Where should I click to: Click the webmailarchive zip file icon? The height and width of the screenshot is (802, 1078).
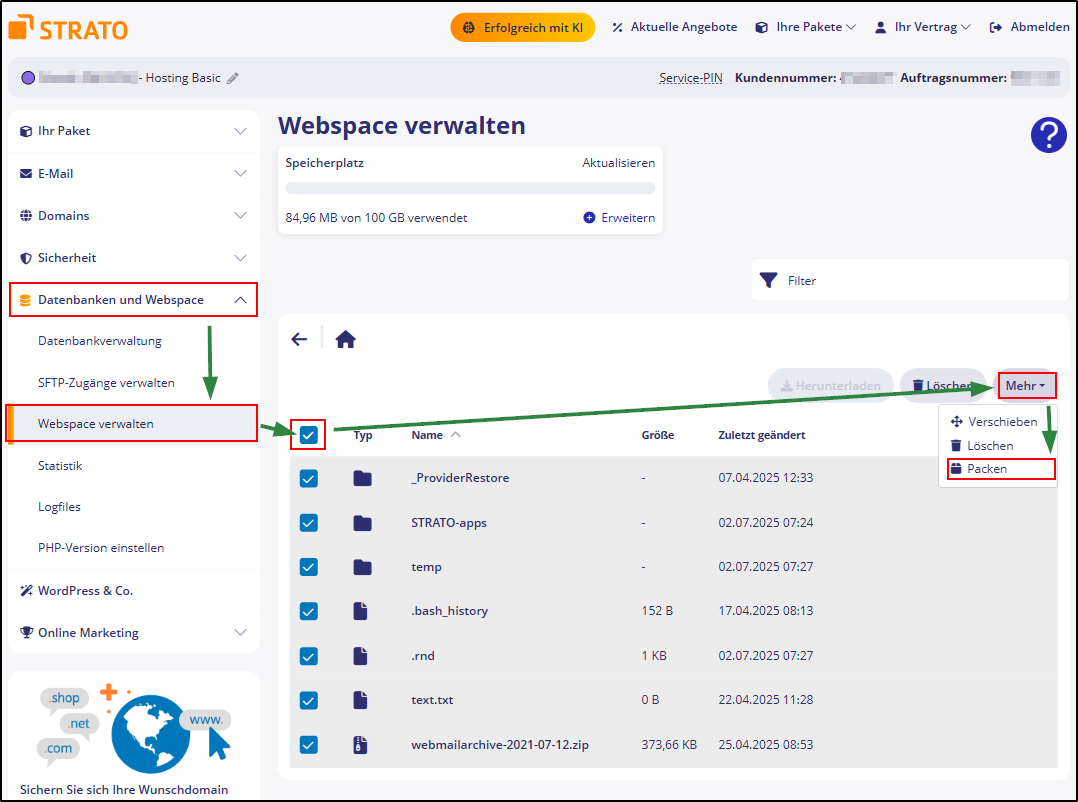[x=362, y=745]
